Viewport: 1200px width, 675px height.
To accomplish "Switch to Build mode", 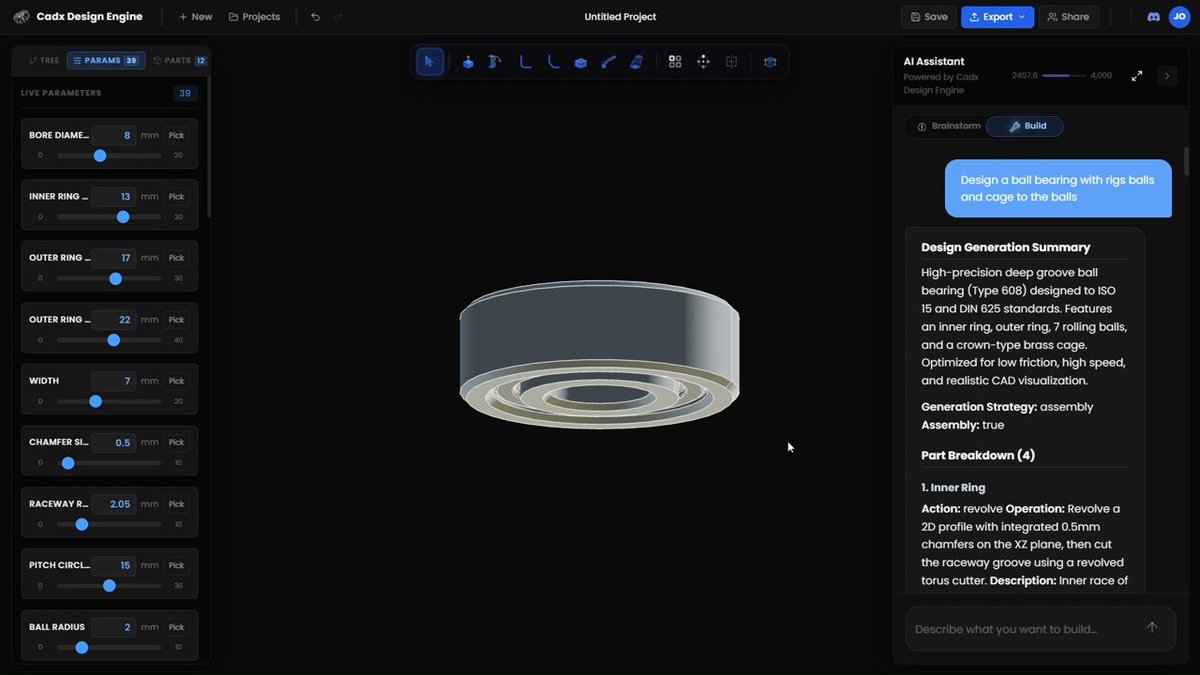I will (x=1025, y=127).
